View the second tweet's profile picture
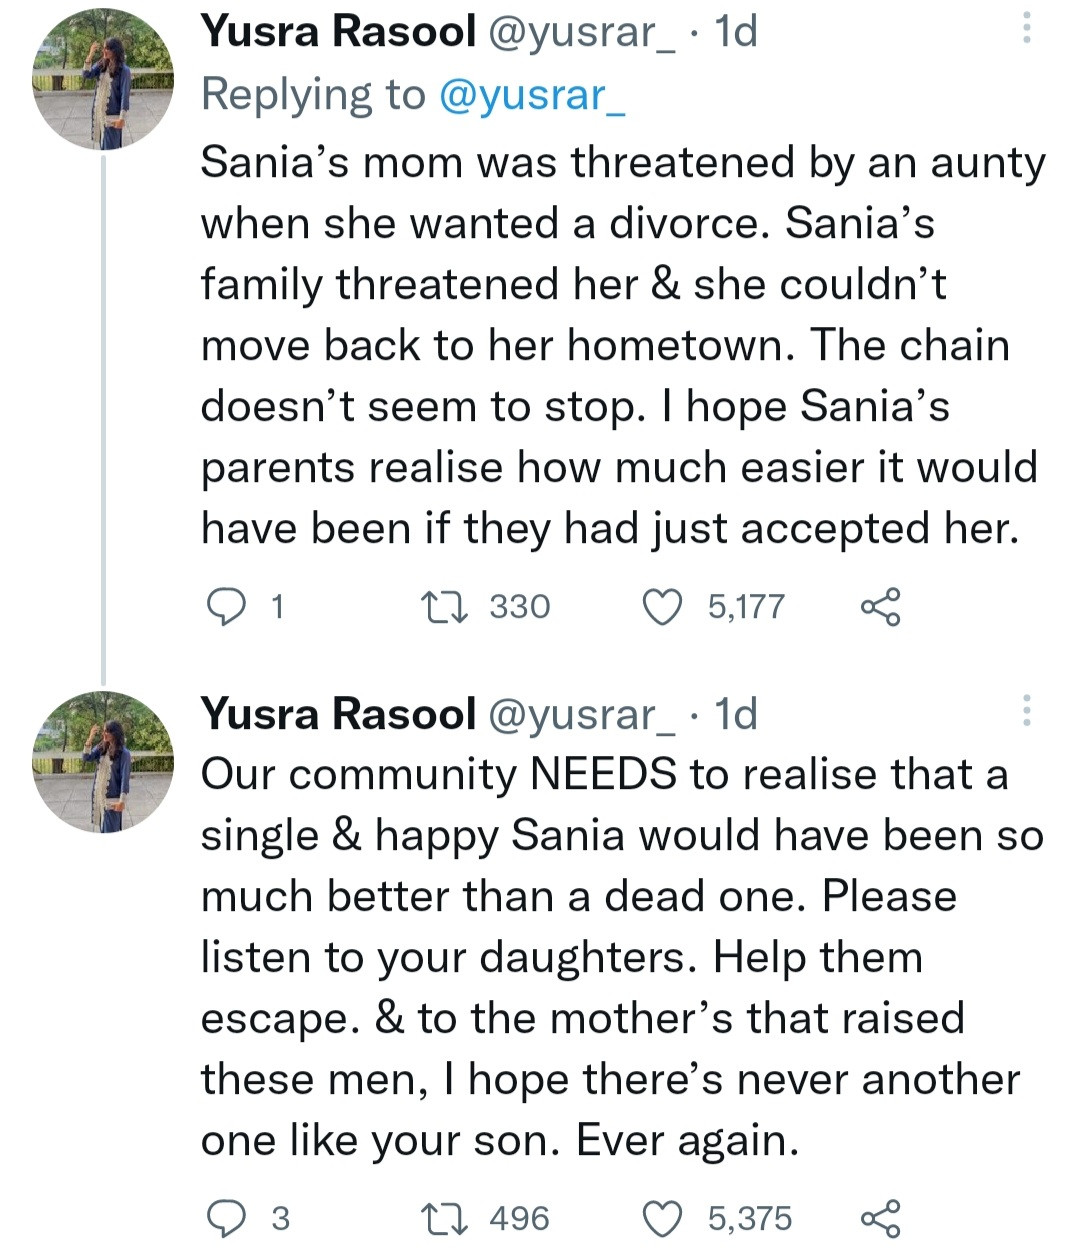 (103, 762)
